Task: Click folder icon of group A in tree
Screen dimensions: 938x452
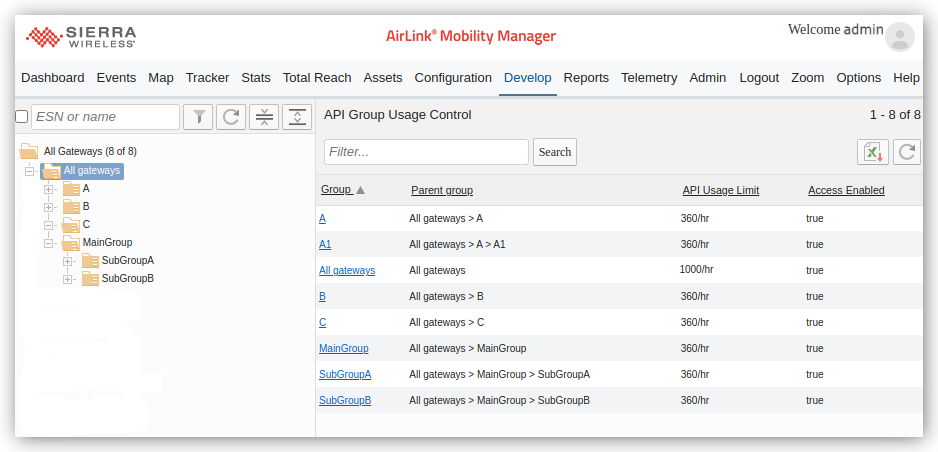Action: [x=71, y=189]
